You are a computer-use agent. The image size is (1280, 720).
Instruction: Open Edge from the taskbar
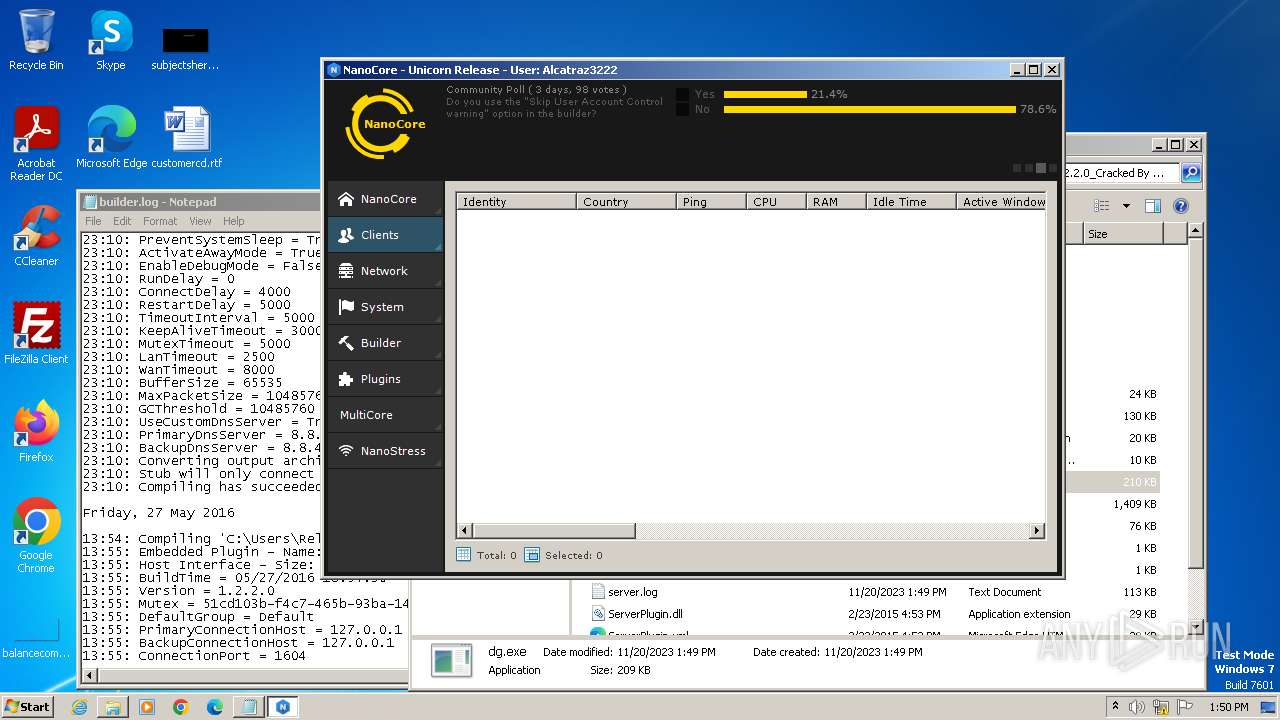(215, 707)
